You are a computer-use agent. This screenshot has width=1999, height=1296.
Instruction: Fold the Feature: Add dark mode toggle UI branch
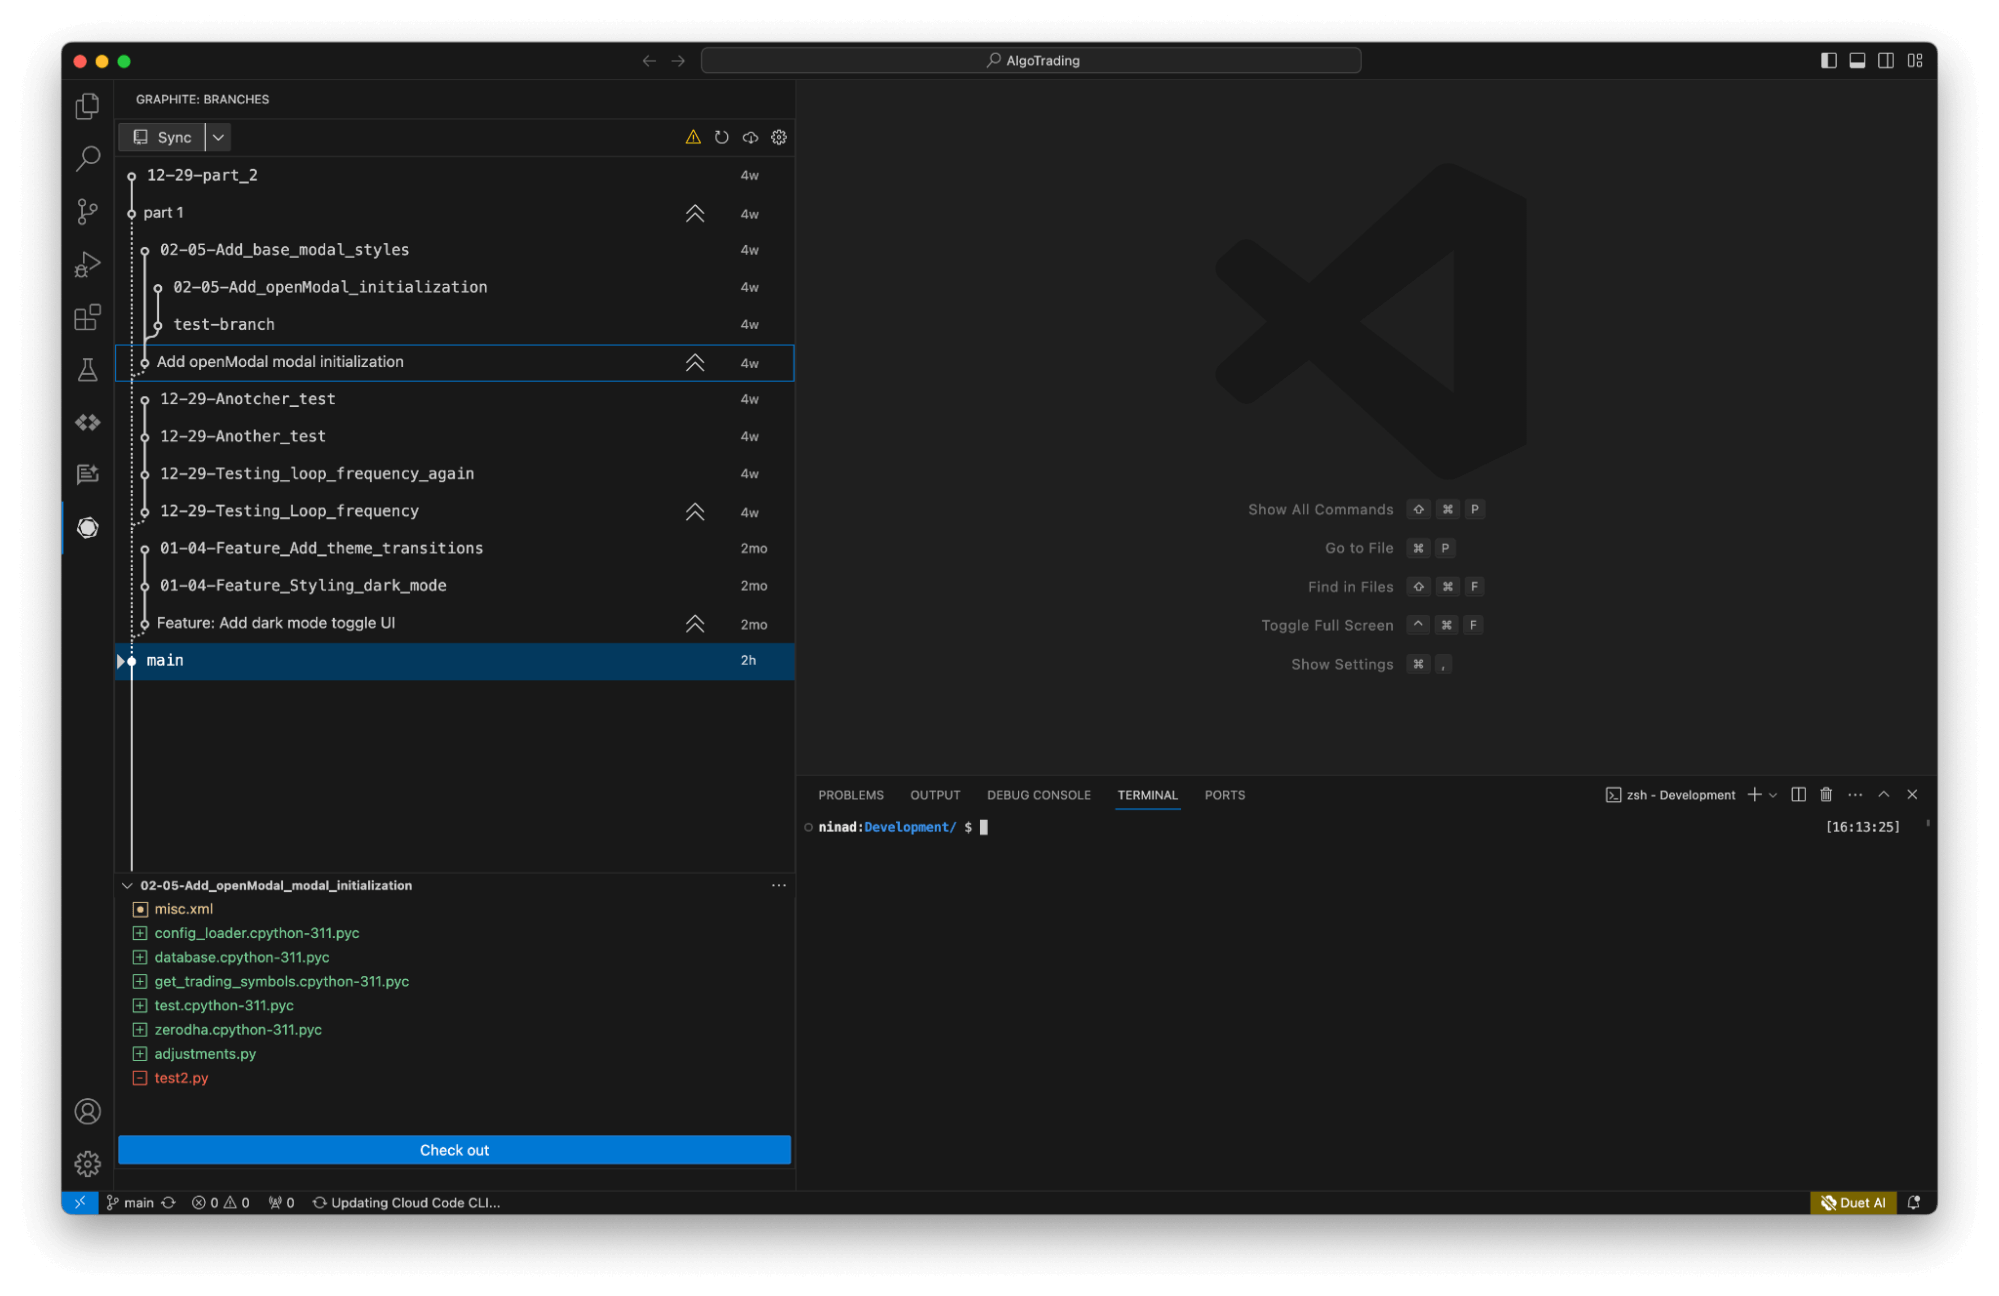(695, 623)
